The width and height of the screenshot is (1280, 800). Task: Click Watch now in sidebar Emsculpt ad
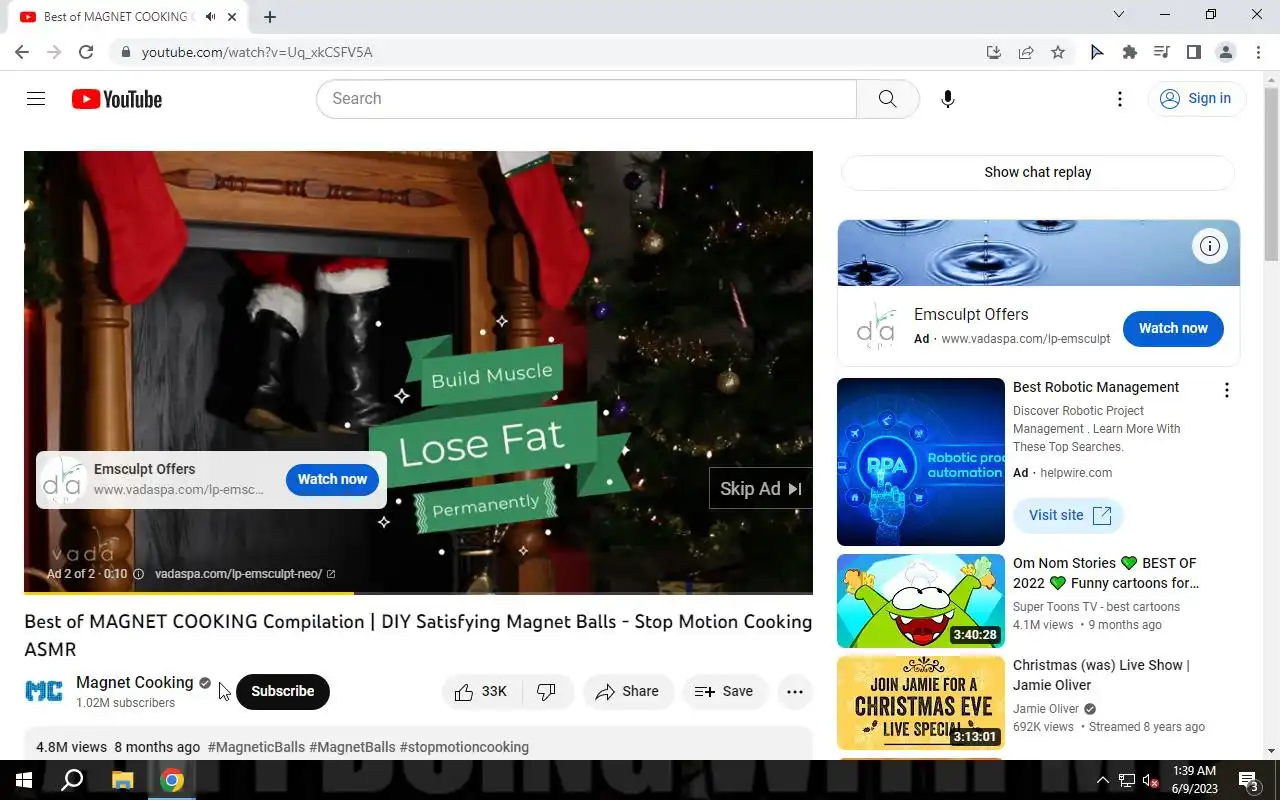point(1173,328)
